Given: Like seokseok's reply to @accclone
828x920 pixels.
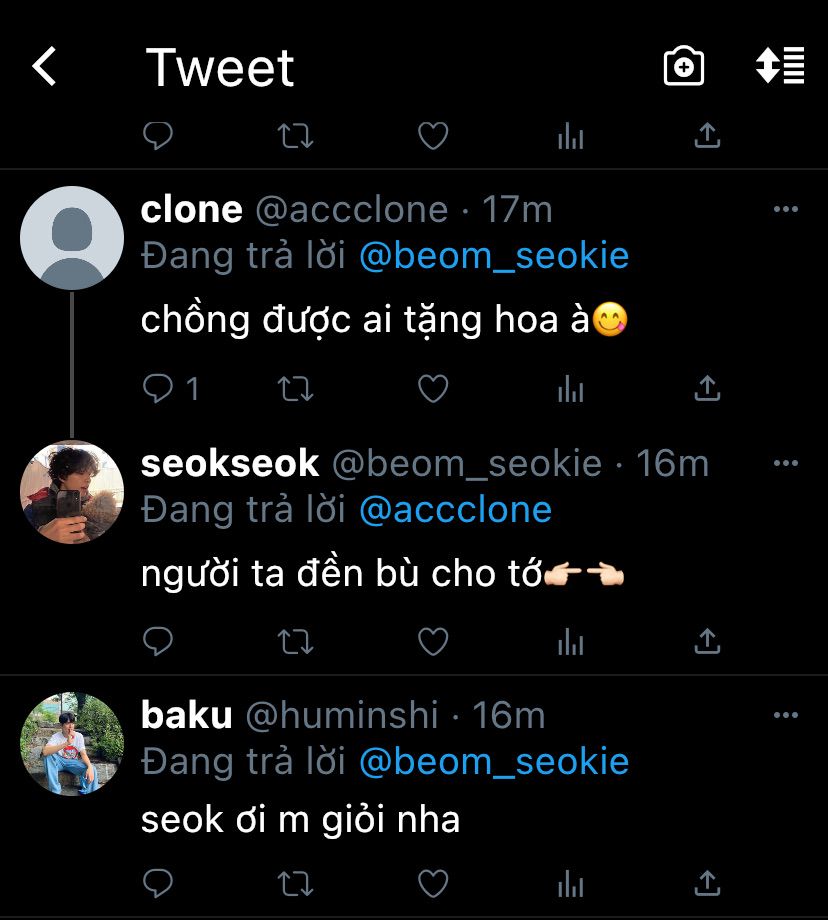Looking at the screenshot, I should [x=432, y=641].
